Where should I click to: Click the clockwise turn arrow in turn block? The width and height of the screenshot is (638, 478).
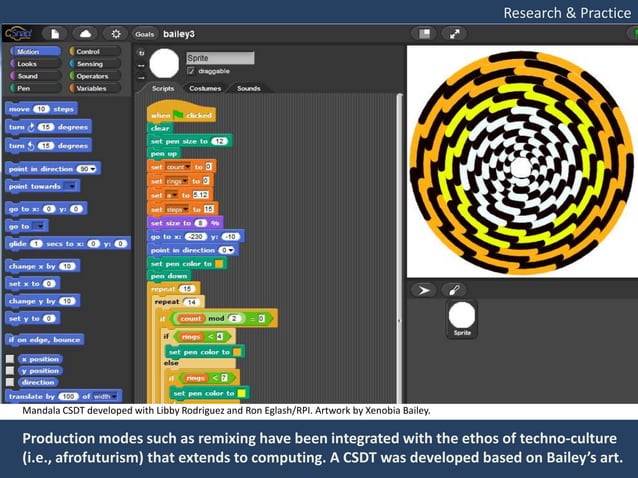[x=31, y=127]
